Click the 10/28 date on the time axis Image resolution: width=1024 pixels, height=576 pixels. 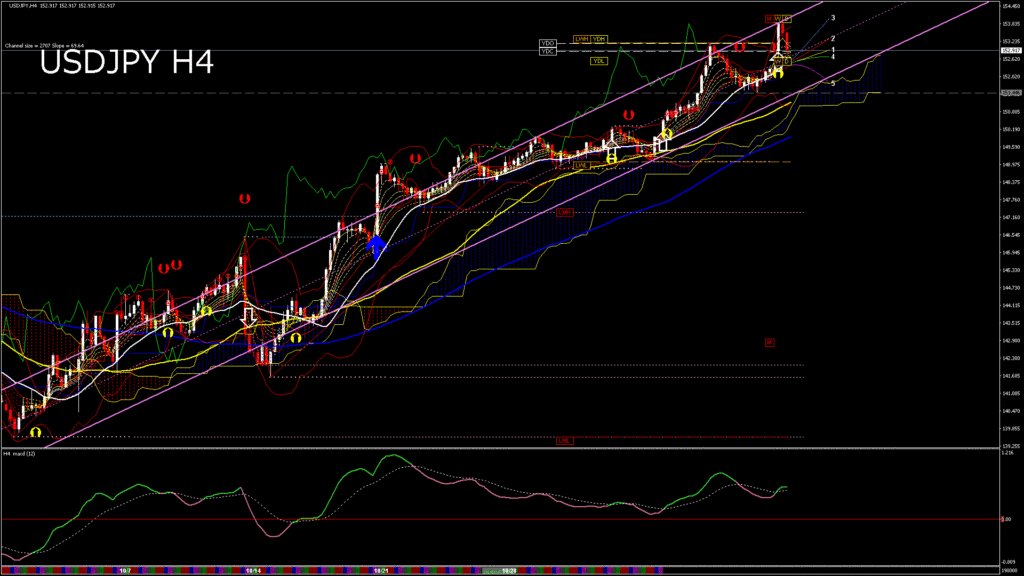click(x=509, y=571)
